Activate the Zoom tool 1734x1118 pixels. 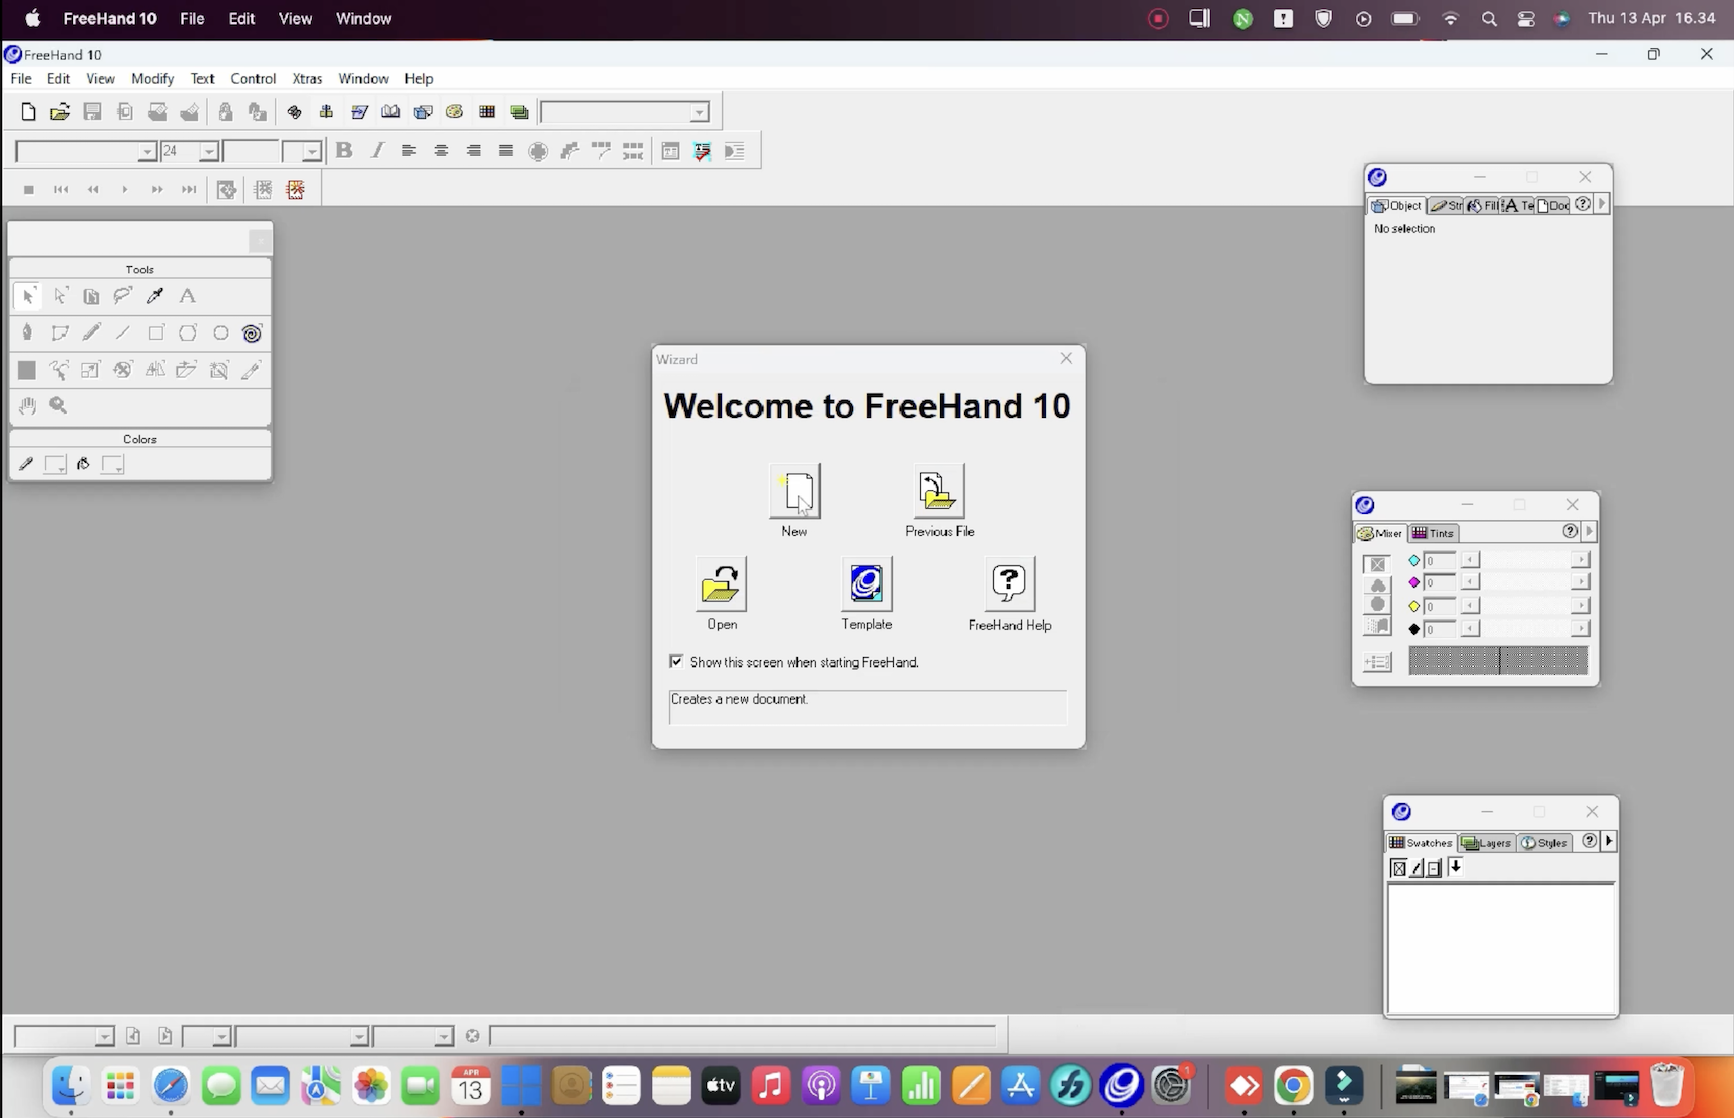click(x=58, y=406)
